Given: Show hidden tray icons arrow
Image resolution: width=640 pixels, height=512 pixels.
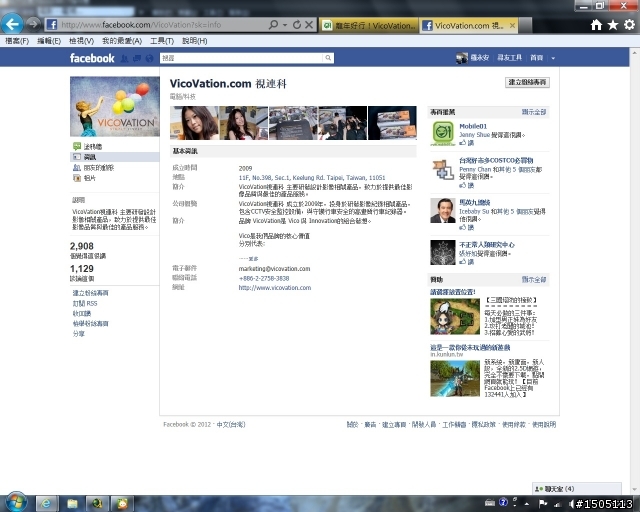Looking at the screenshot, I should (x=527, y=504).
